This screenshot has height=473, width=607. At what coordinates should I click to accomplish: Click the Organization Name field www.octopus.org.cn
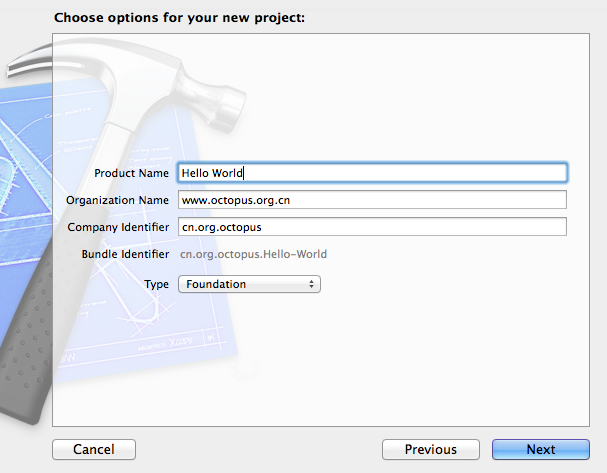coord(372,200)
